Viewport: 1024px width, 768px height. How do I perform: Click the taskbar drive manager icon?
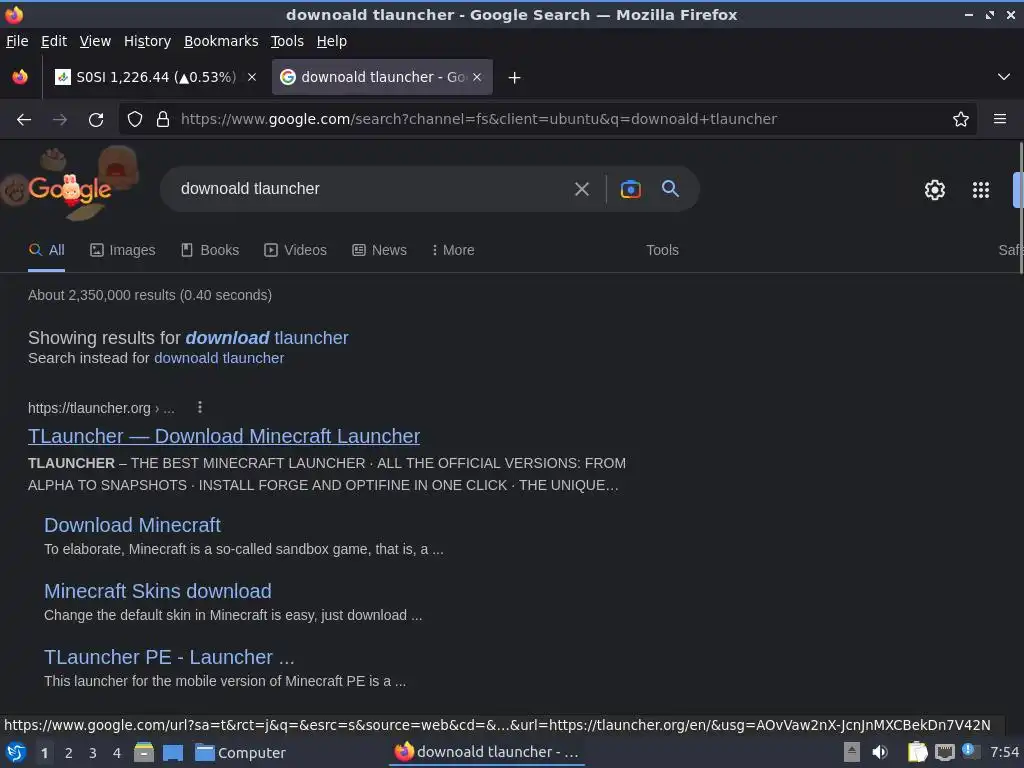click(x=144, y=752)
